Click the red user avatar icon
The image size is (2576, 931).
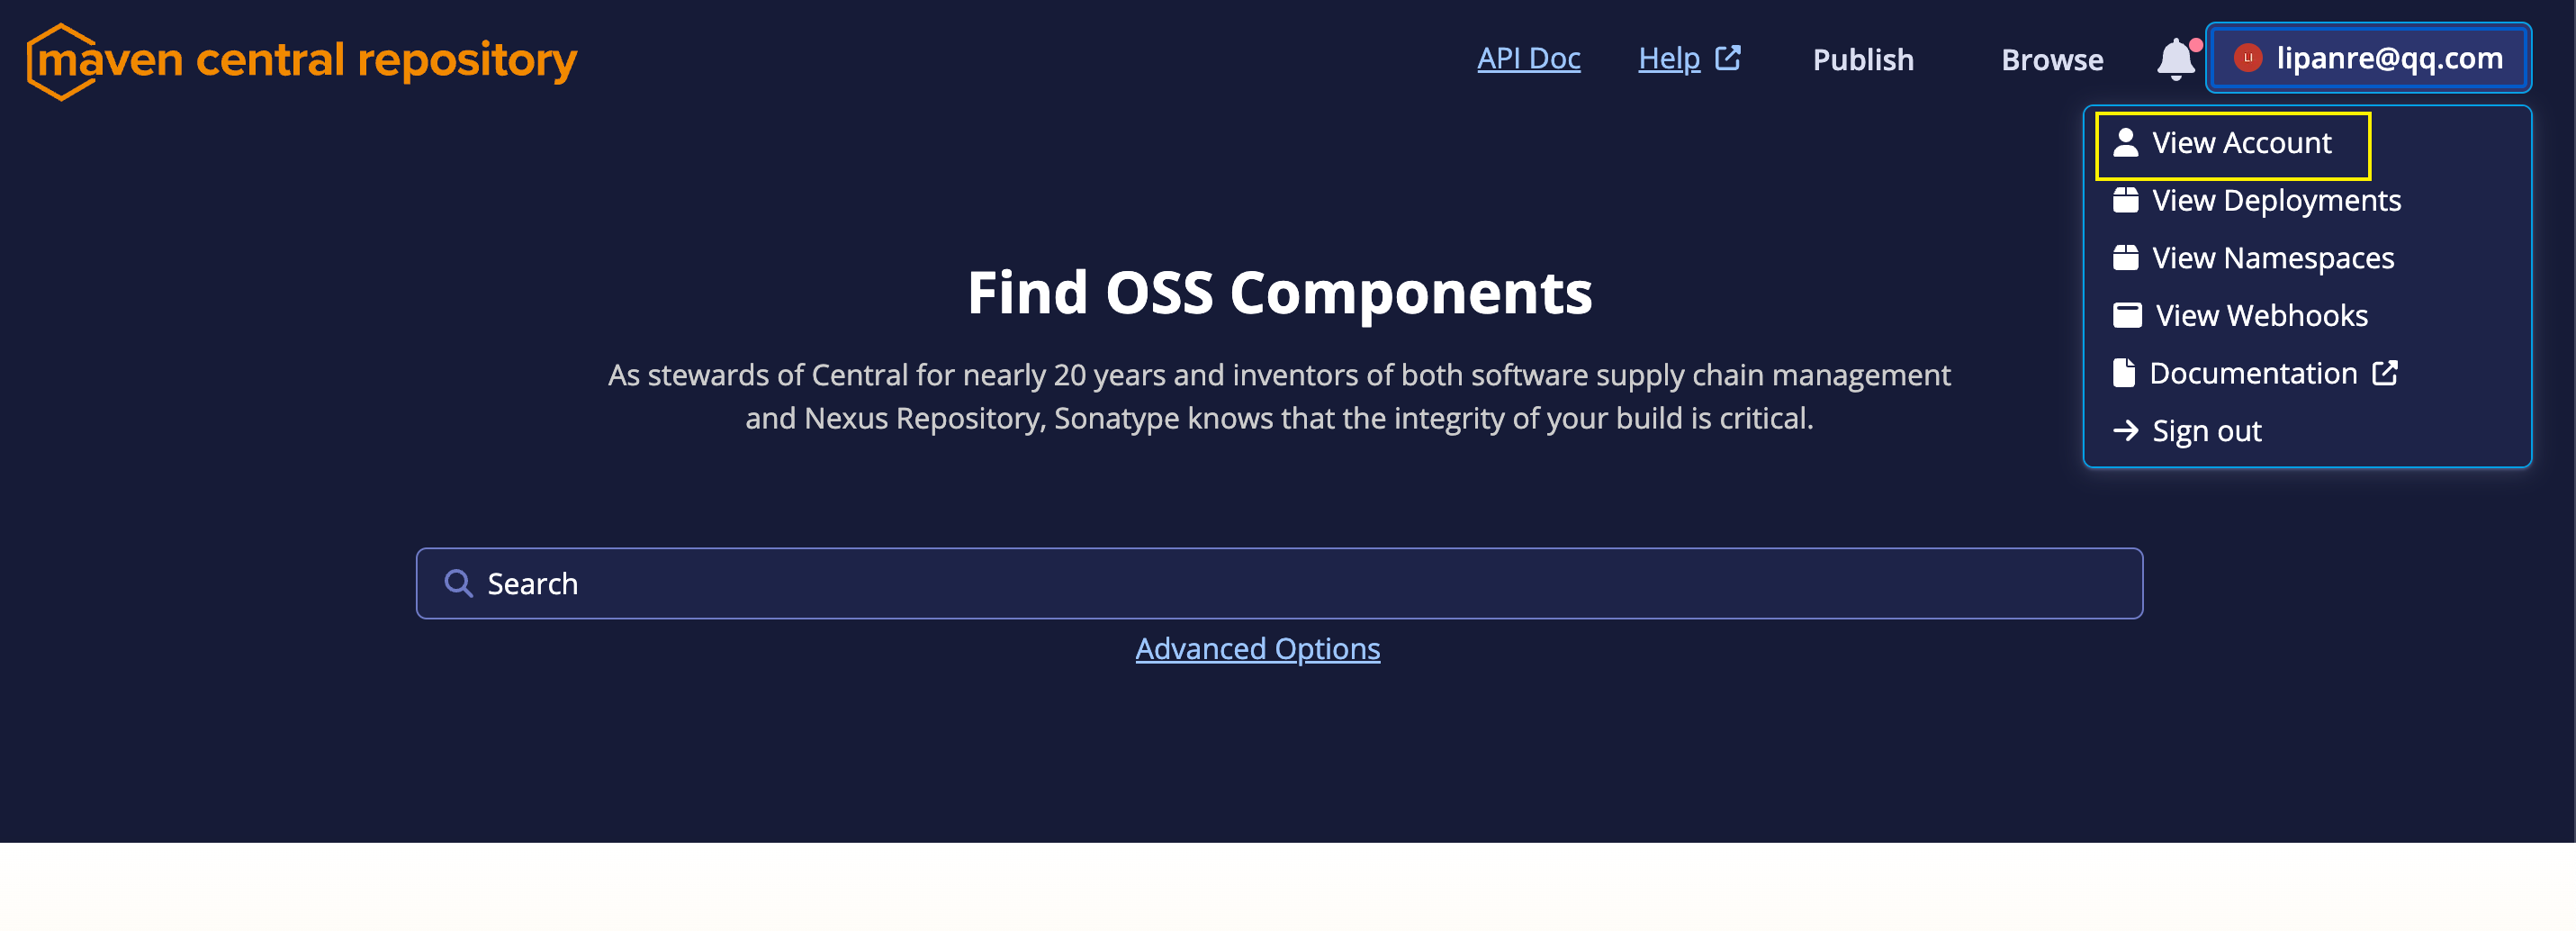coord(2247,58)
